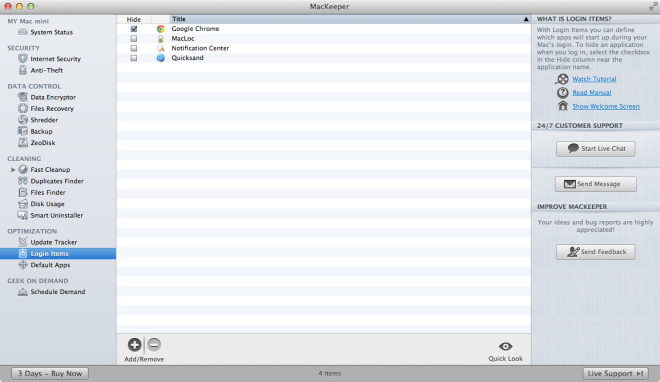Screen dimensions: 660x382
Task: Open Internet Security section
Action: pyautogui.click(x=56, y=59)
